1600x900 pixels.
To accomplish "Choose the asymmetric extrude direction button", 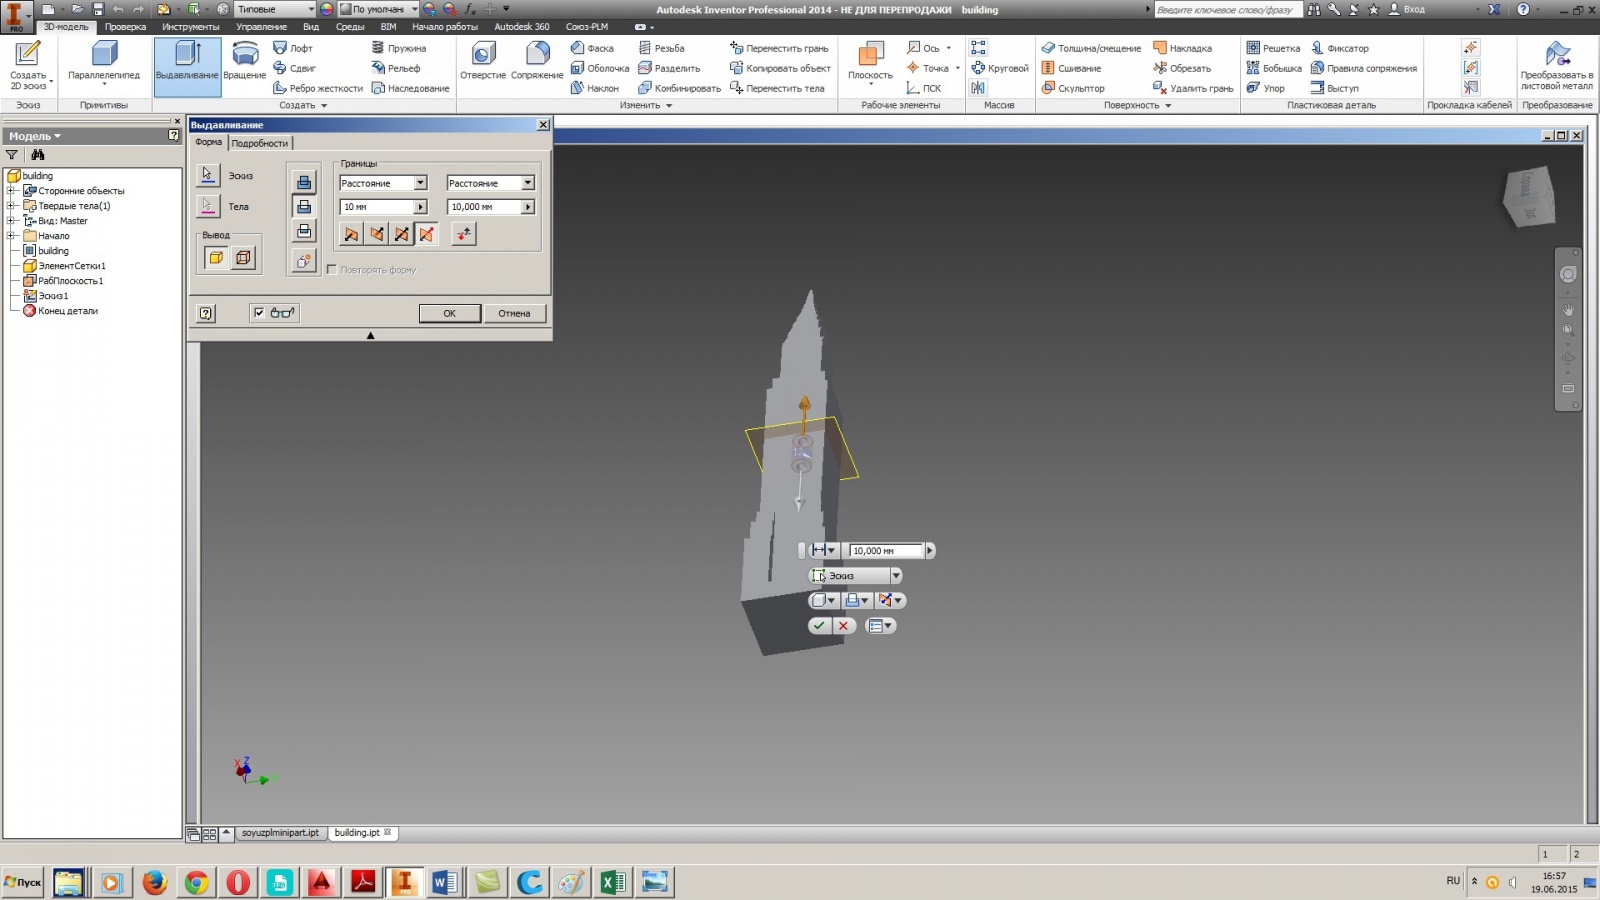I will click(426, 234).
